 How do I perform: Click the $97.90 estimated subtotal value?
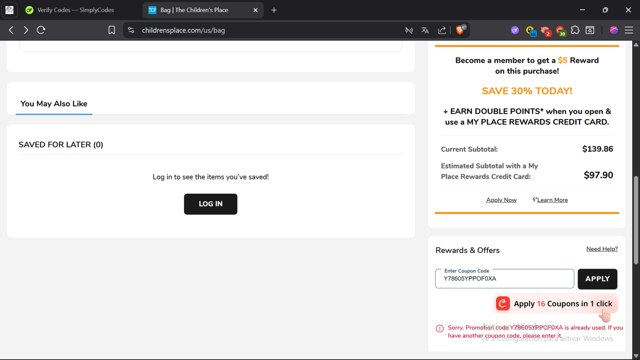(598, 175)
